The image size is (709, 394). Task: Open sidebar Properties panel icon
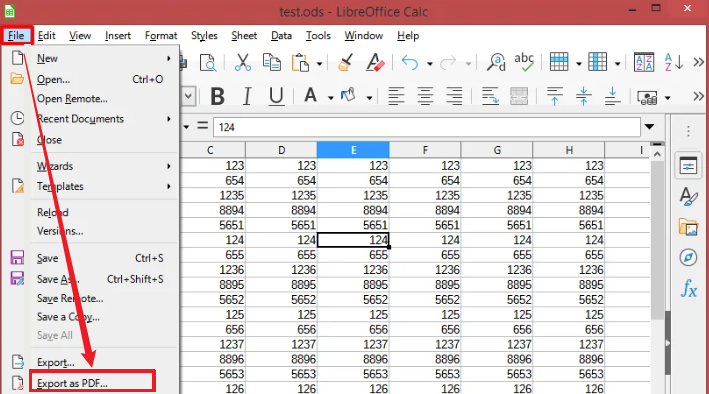pyautogui.click(x=688, y=166)
